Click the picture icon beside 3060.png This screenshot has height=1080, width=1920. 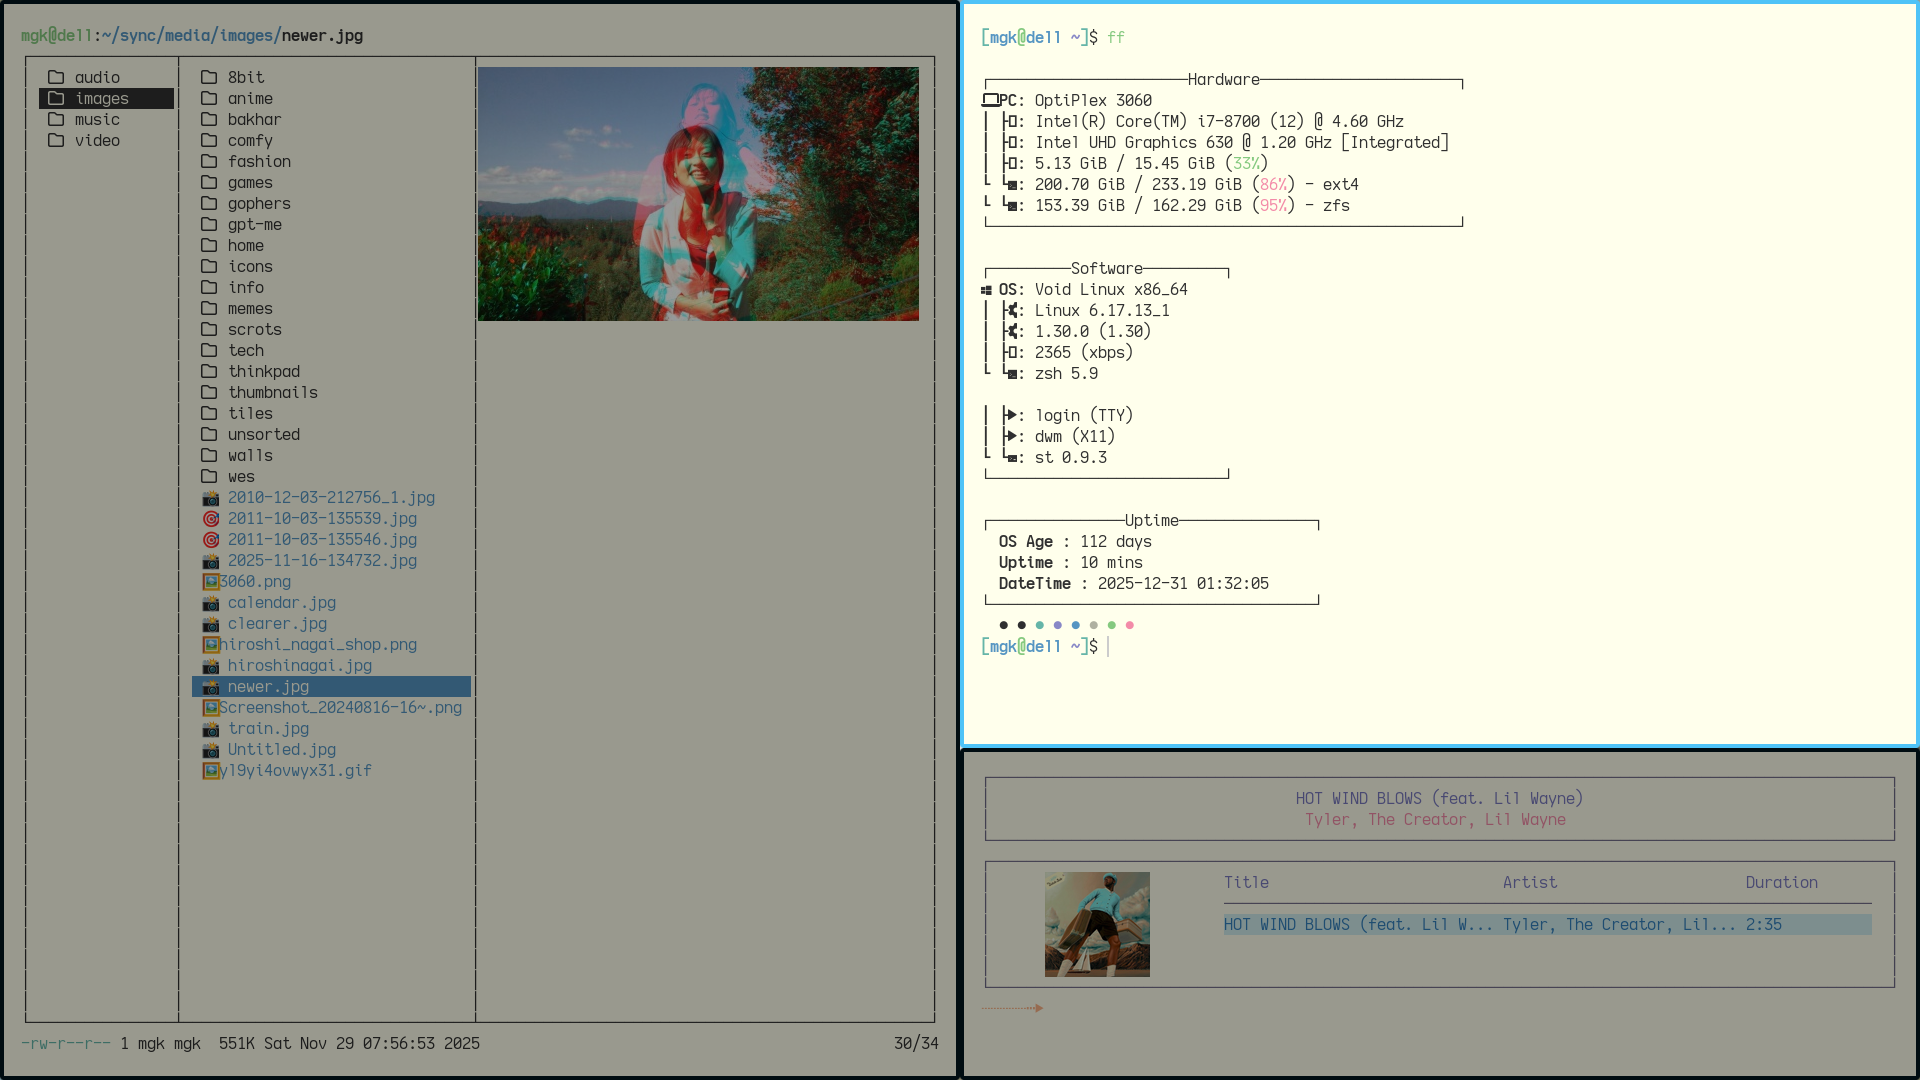[210, 582]
